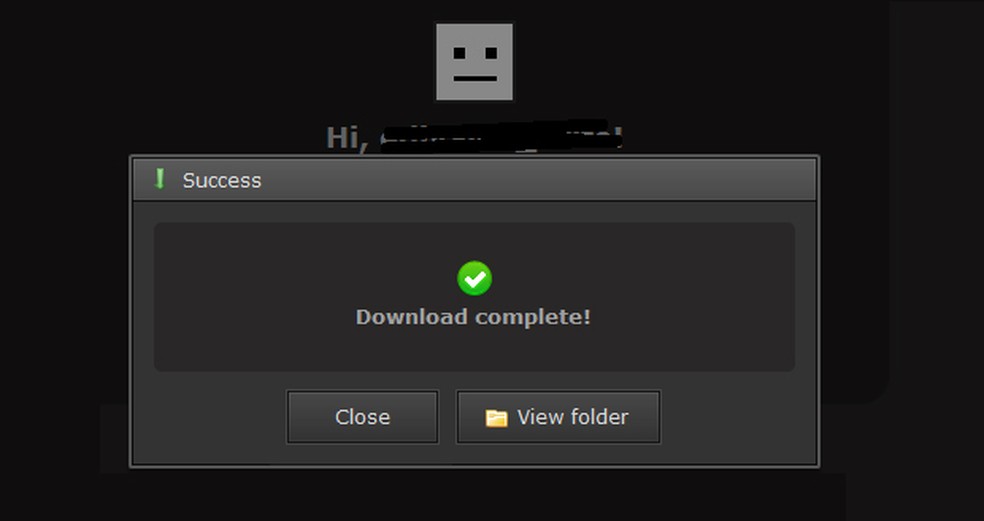This screenshot has height=521, width=984.
Task: Click the word "complete!" in the message
Action: [533, 317]
